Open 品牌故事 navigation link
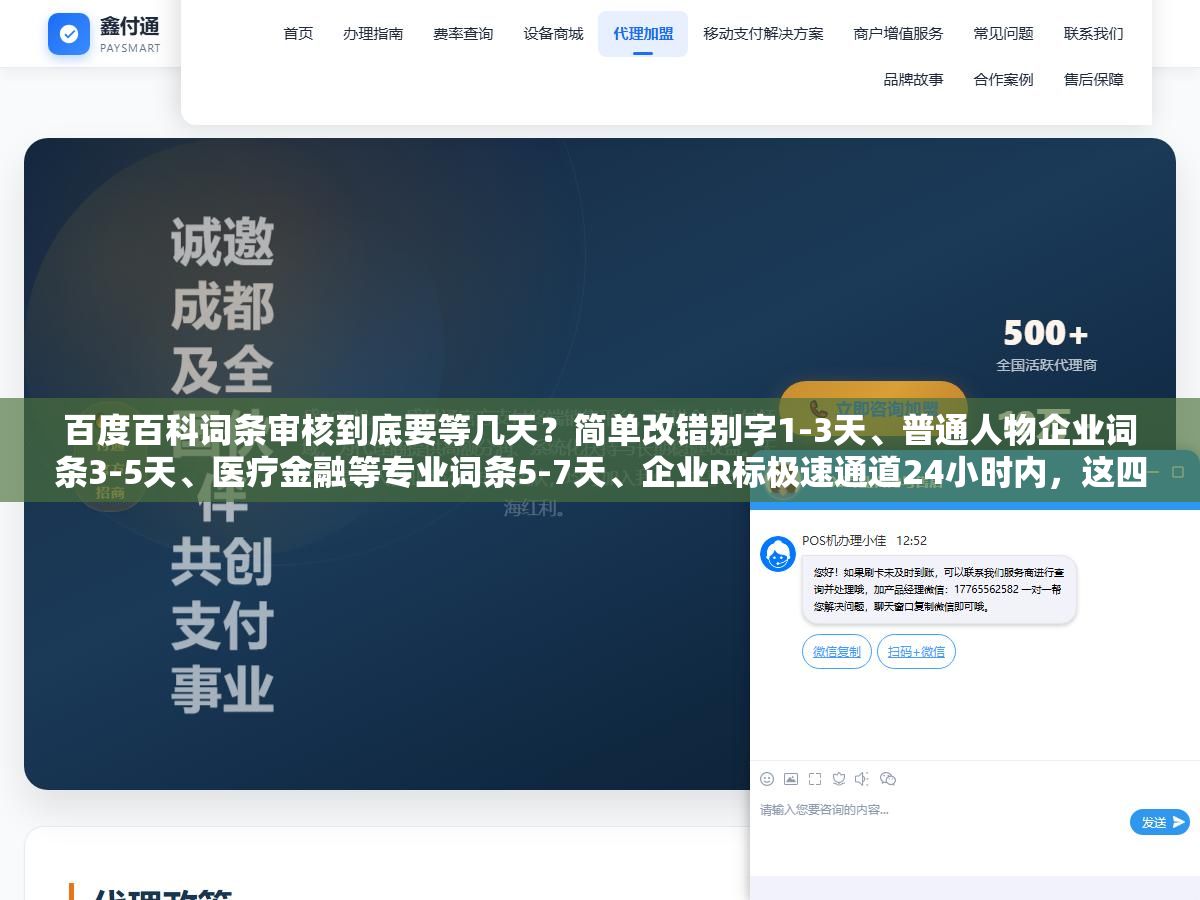The height and width of the screenshot is (900, 1200). [913, 79]
